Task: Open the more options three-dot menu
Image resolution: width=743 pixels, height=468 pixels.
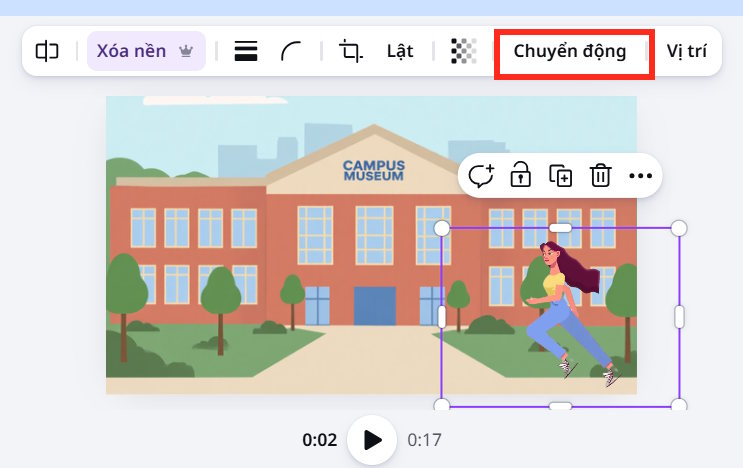Action: [641, 176]
